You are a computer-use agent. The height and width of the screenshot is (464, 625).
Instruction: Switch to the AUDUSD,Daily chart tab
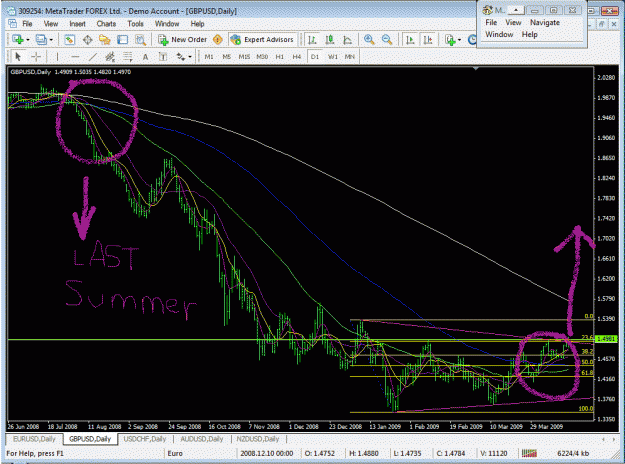coord(201,439)
